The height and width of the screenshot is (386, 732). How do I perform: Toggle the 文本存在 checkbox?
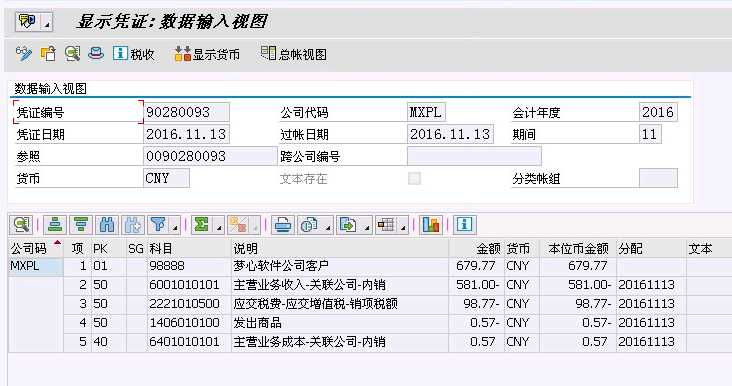pyautogui.click(x=414, y=178)
